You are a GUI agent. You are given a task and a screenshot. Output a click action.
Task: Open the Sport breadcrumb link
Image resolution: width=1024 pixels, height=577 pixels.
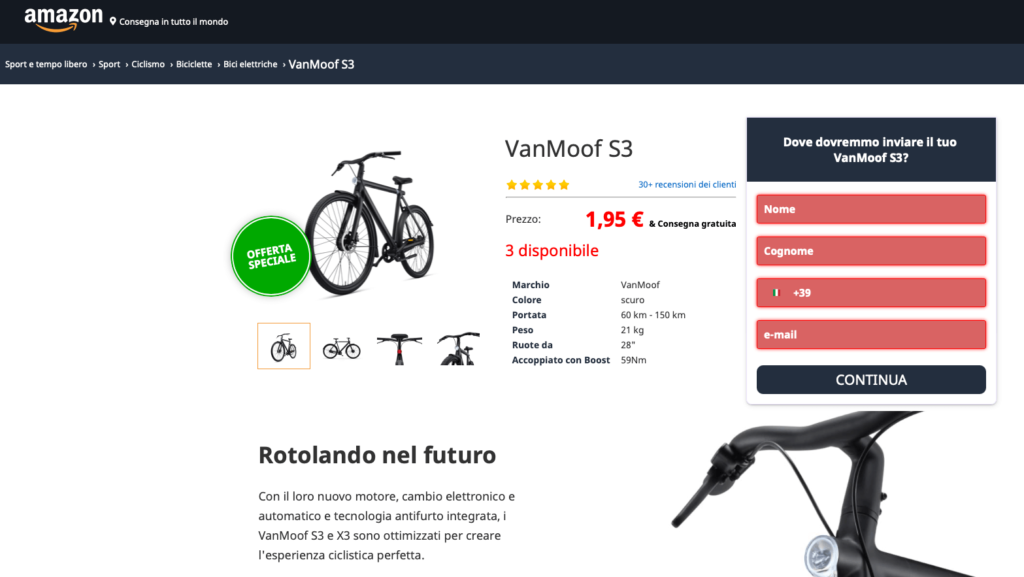point(109,64)
